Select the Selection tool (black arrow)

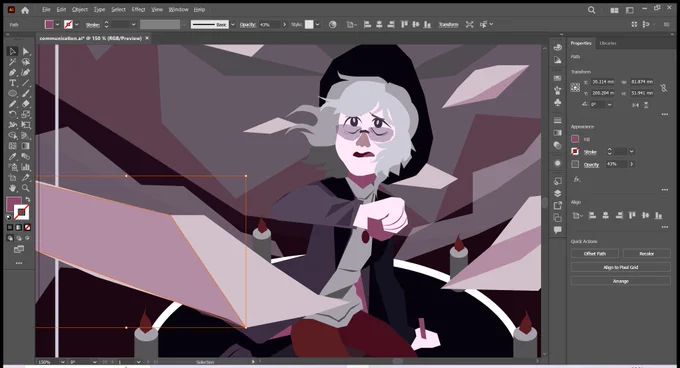coord(12,52)
